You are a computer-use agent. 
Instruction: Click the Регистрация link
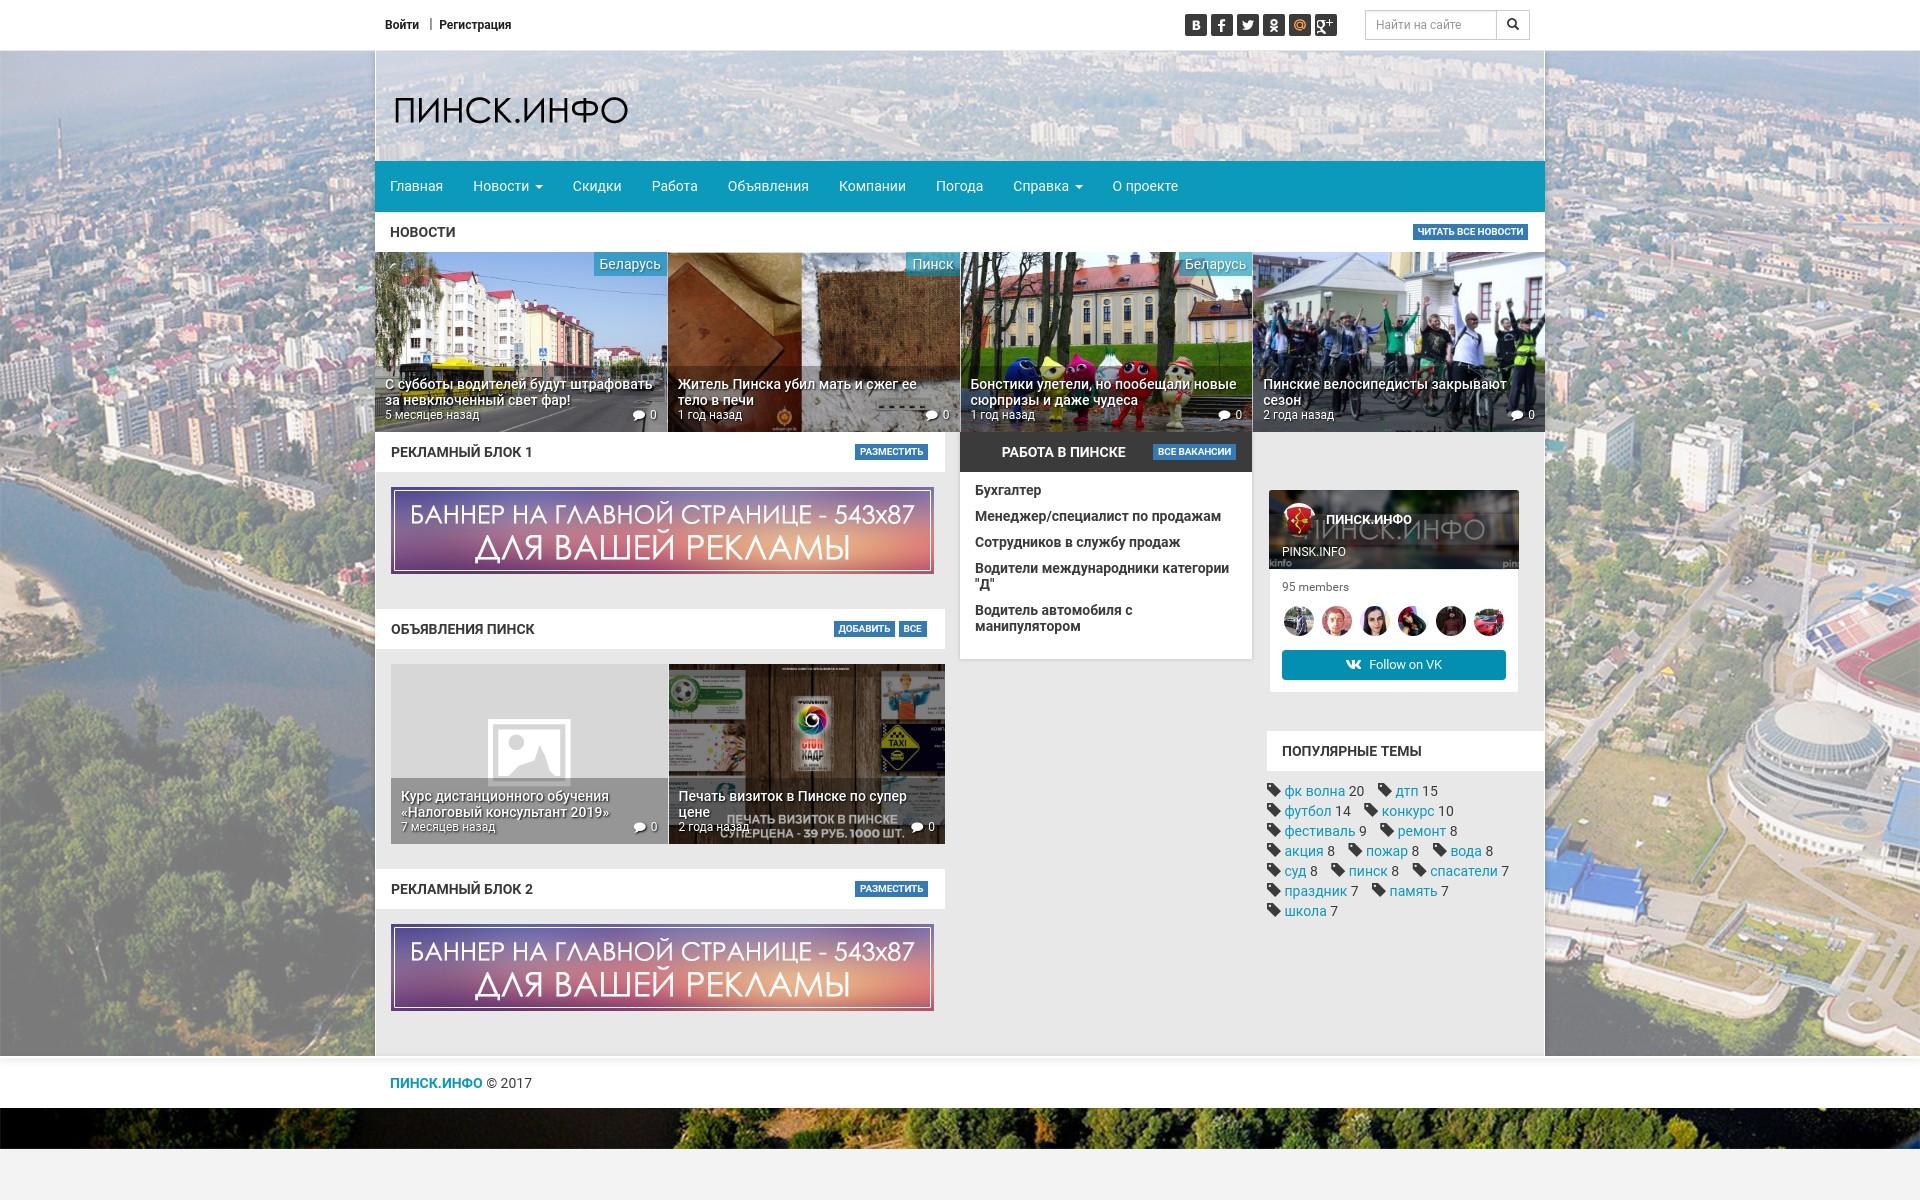(x=475, y=25)
